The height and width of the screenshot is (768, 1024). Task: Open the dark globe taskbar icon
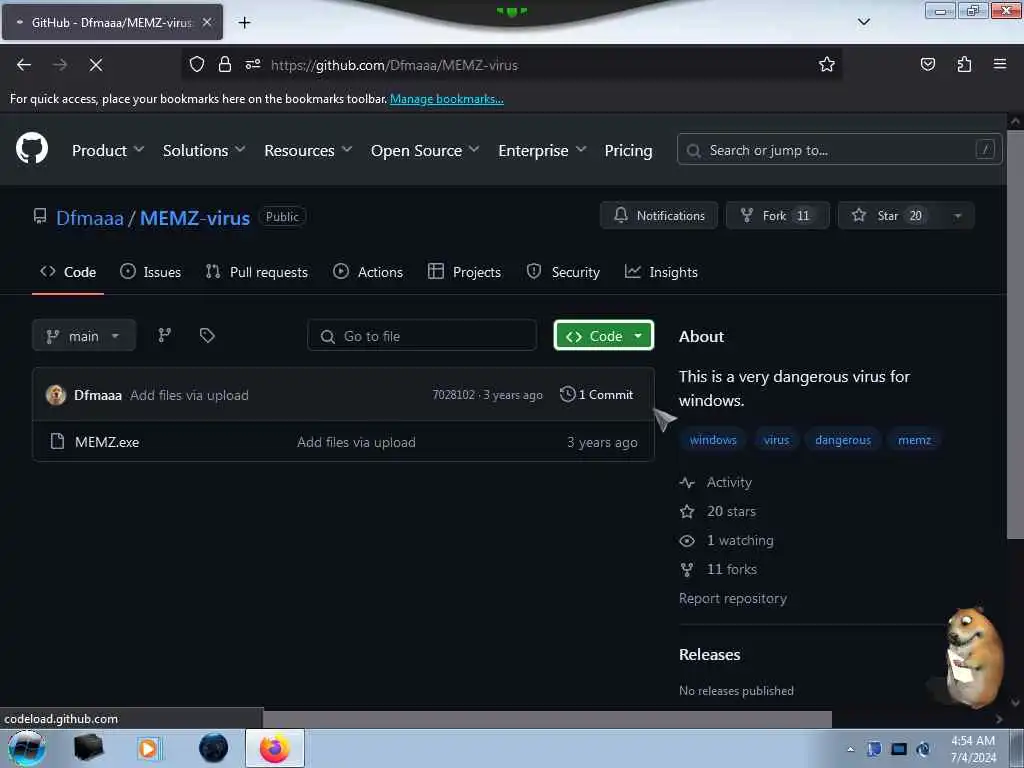point(214,748)
